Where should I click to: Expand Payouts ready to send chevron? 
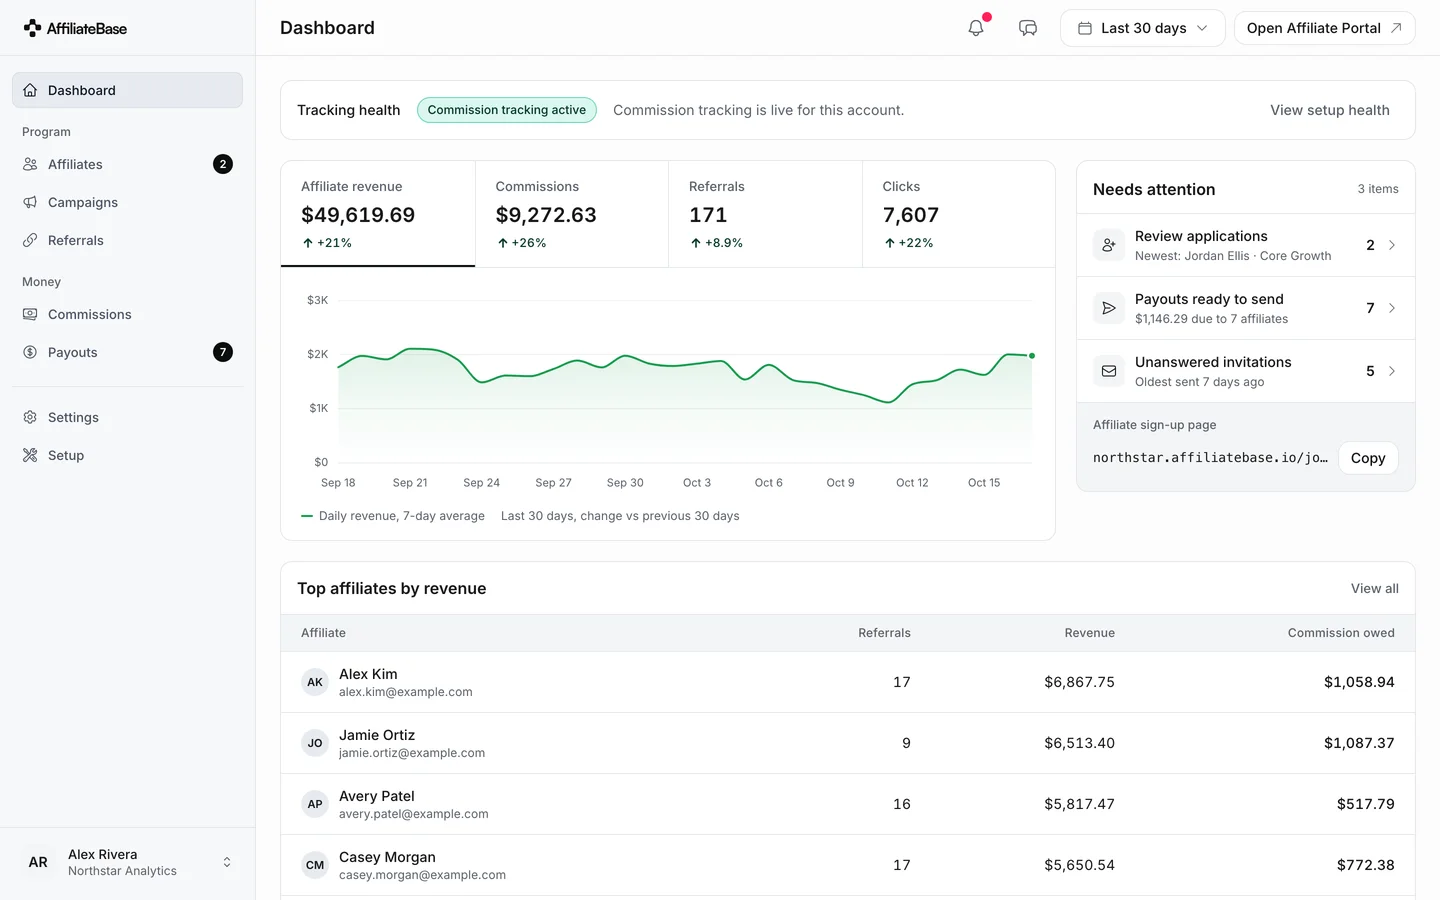point(1392,308)
